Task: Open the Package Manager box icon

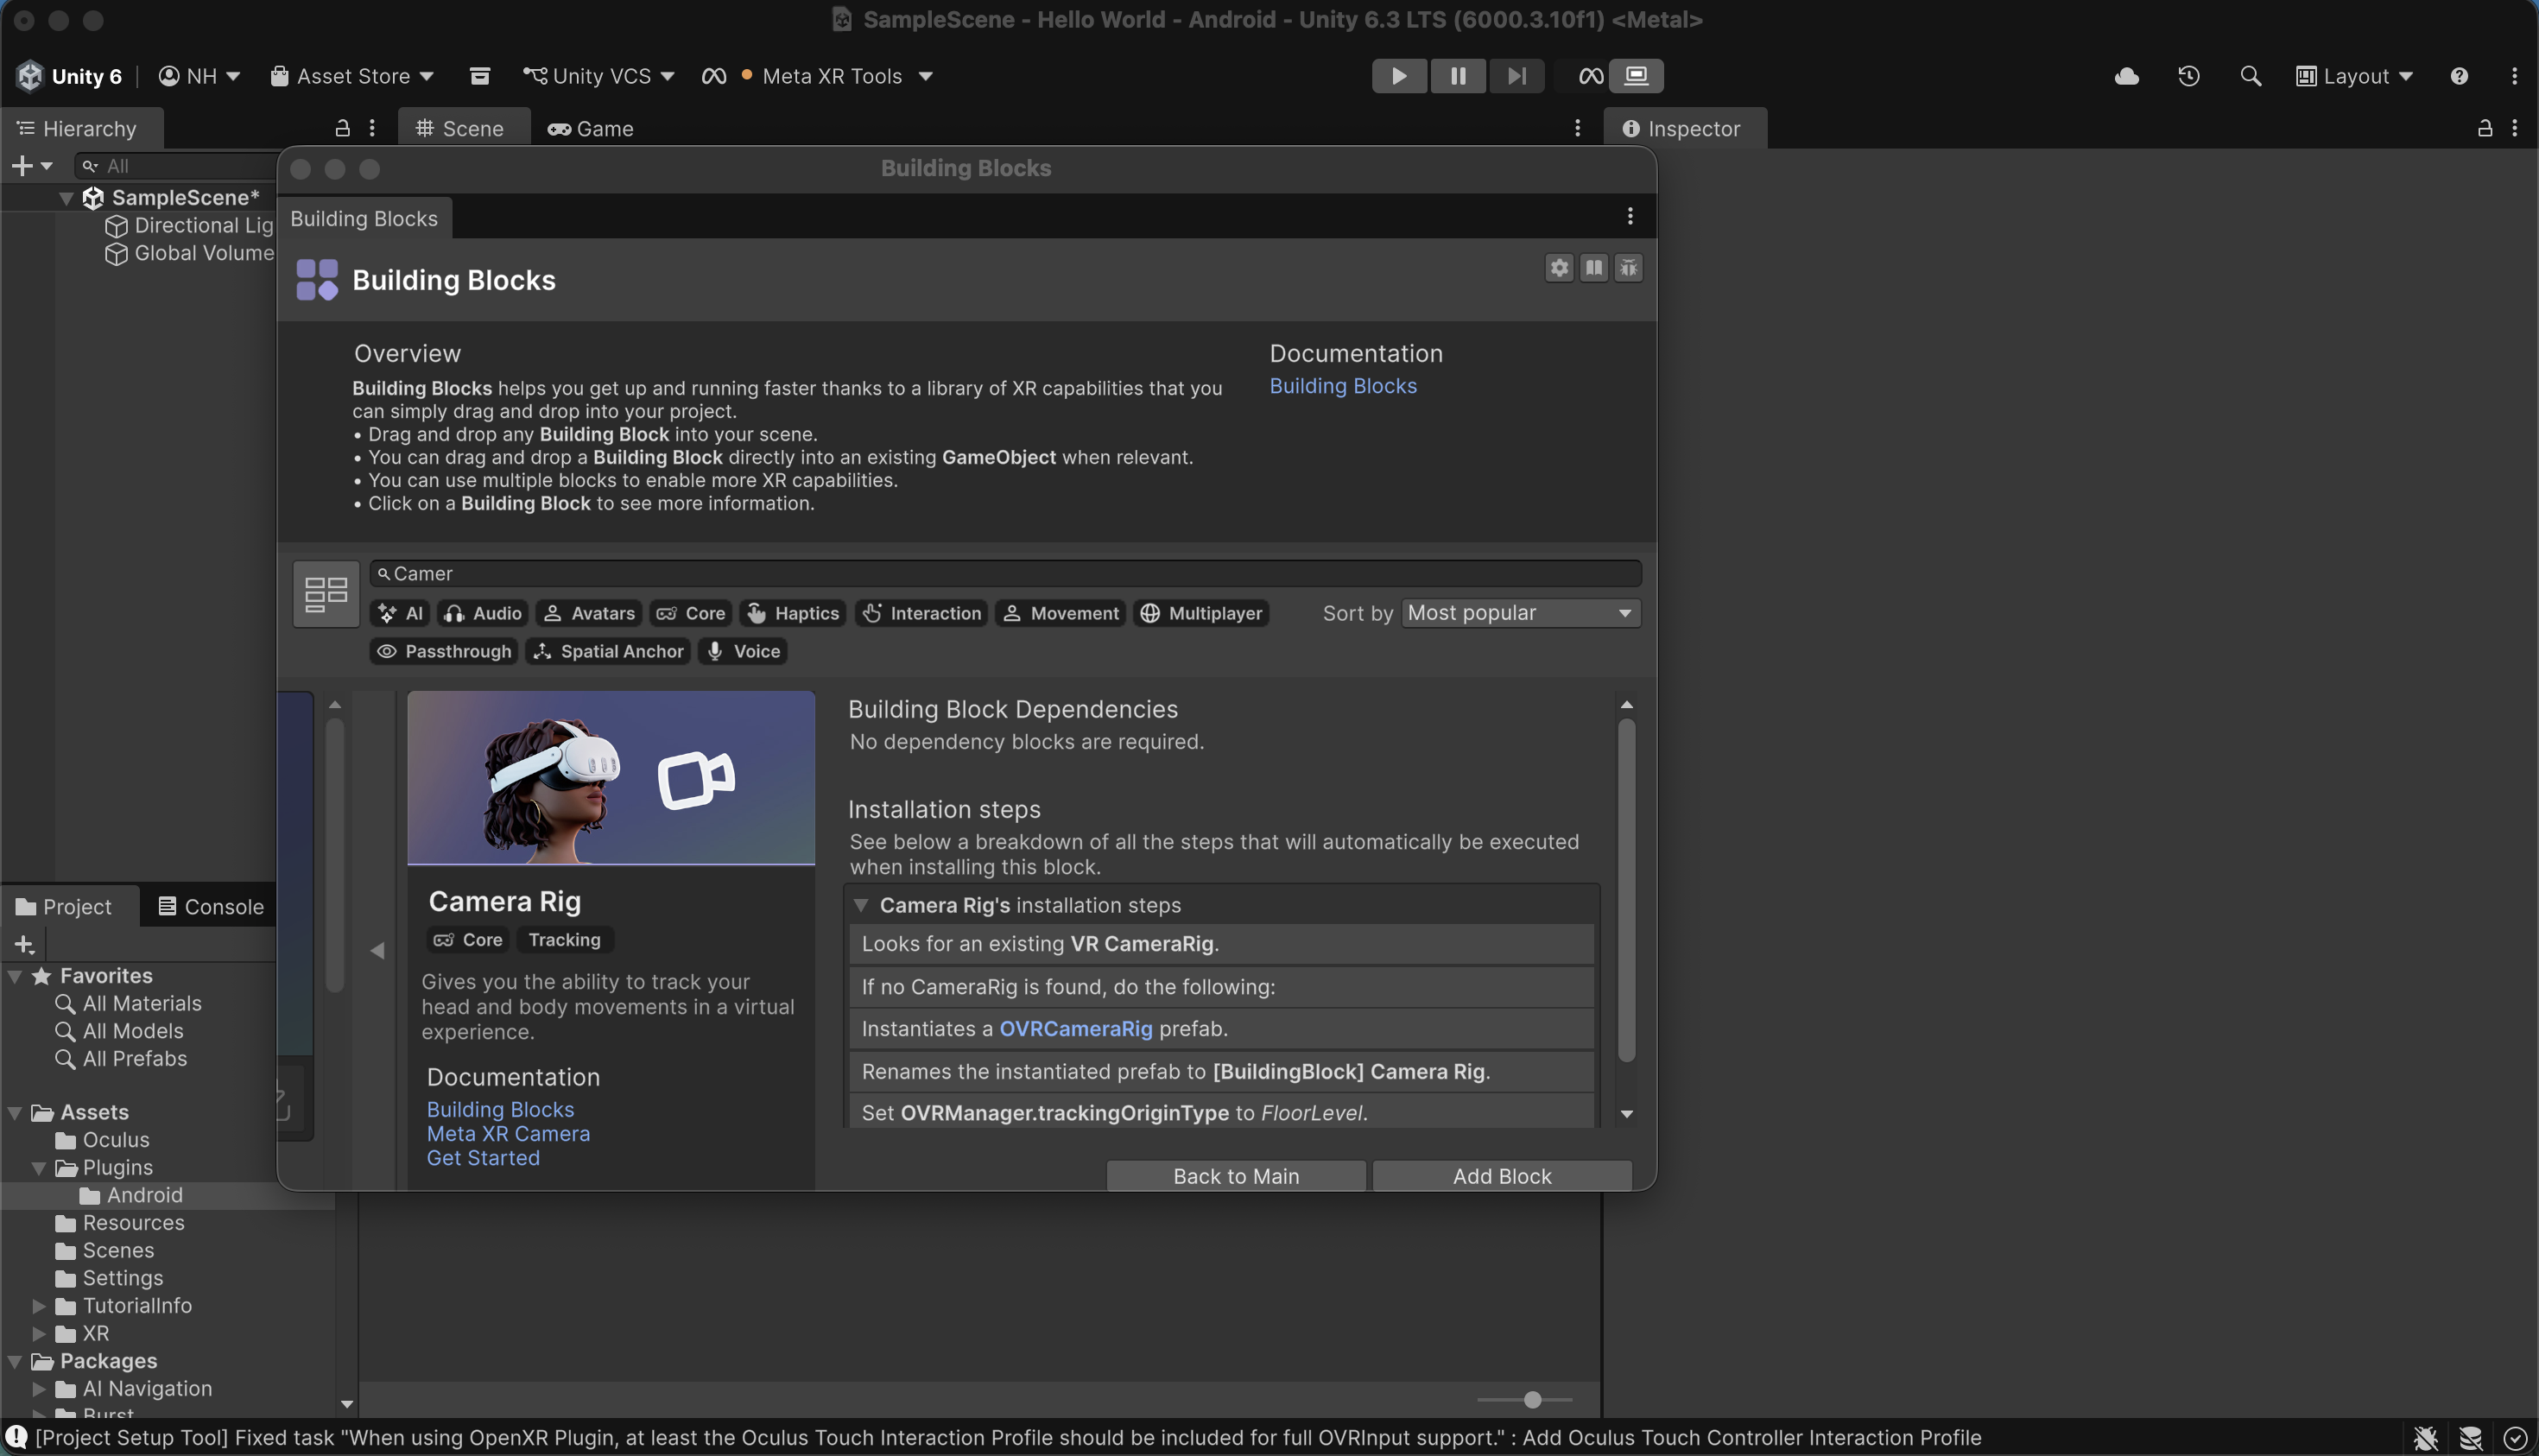Action: tap(480, 76)
